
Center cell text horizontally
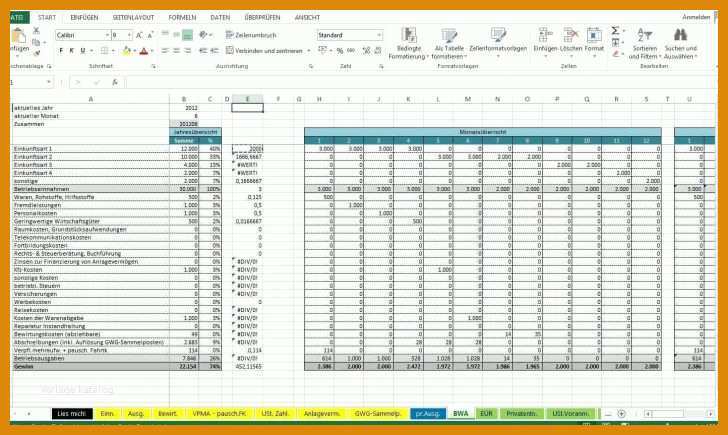[176, 51]
